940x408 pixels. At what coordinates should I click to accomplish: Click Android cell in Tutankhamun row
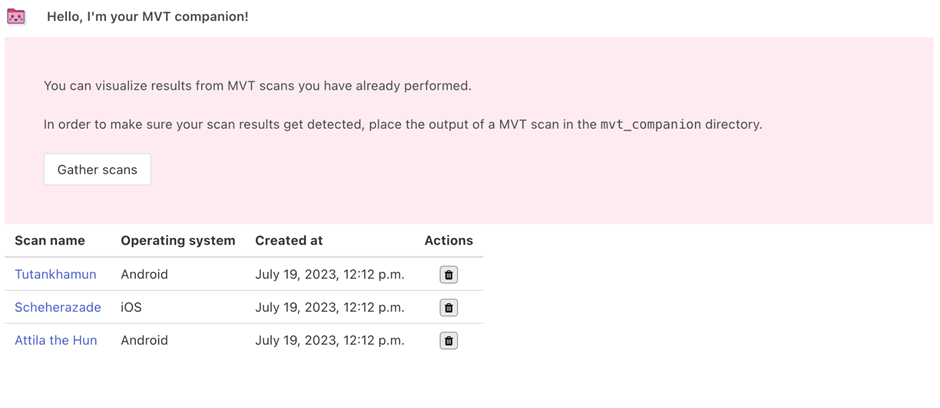click(x=144, y=274)
